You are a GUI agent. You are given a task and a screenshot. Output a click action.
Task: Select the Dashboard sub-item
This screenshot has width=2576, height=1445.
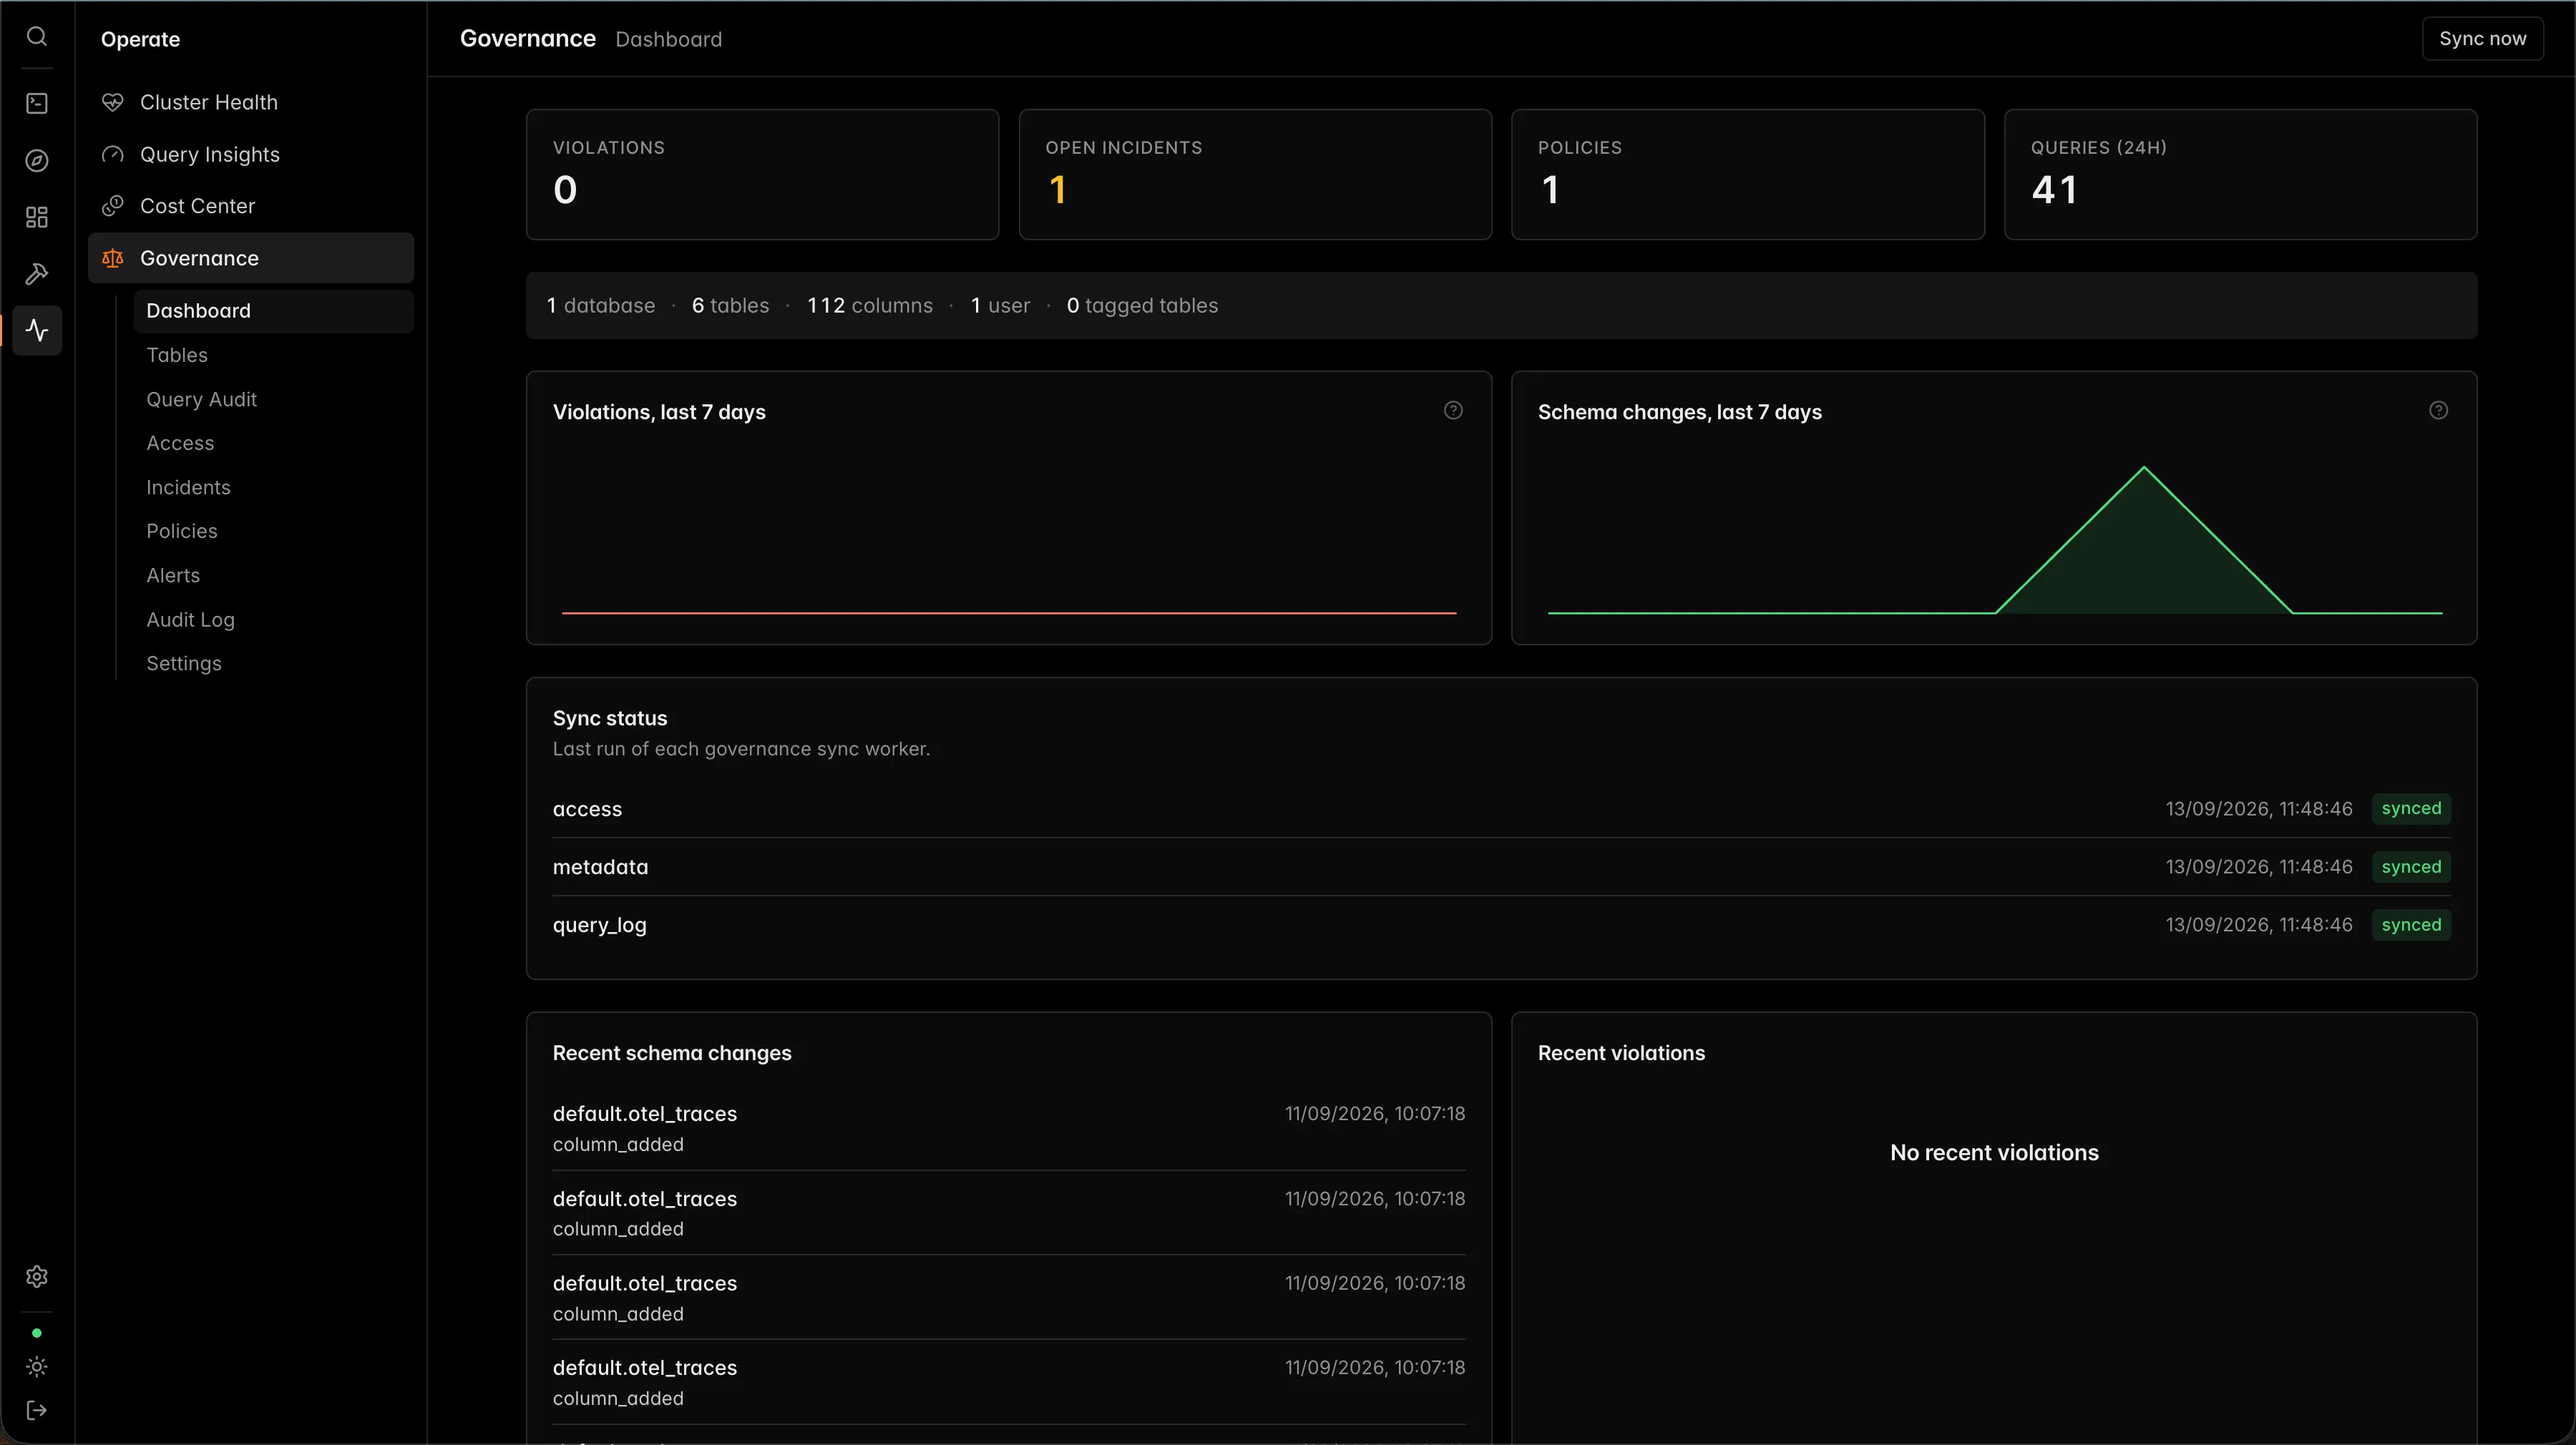(x=274, y=311)
